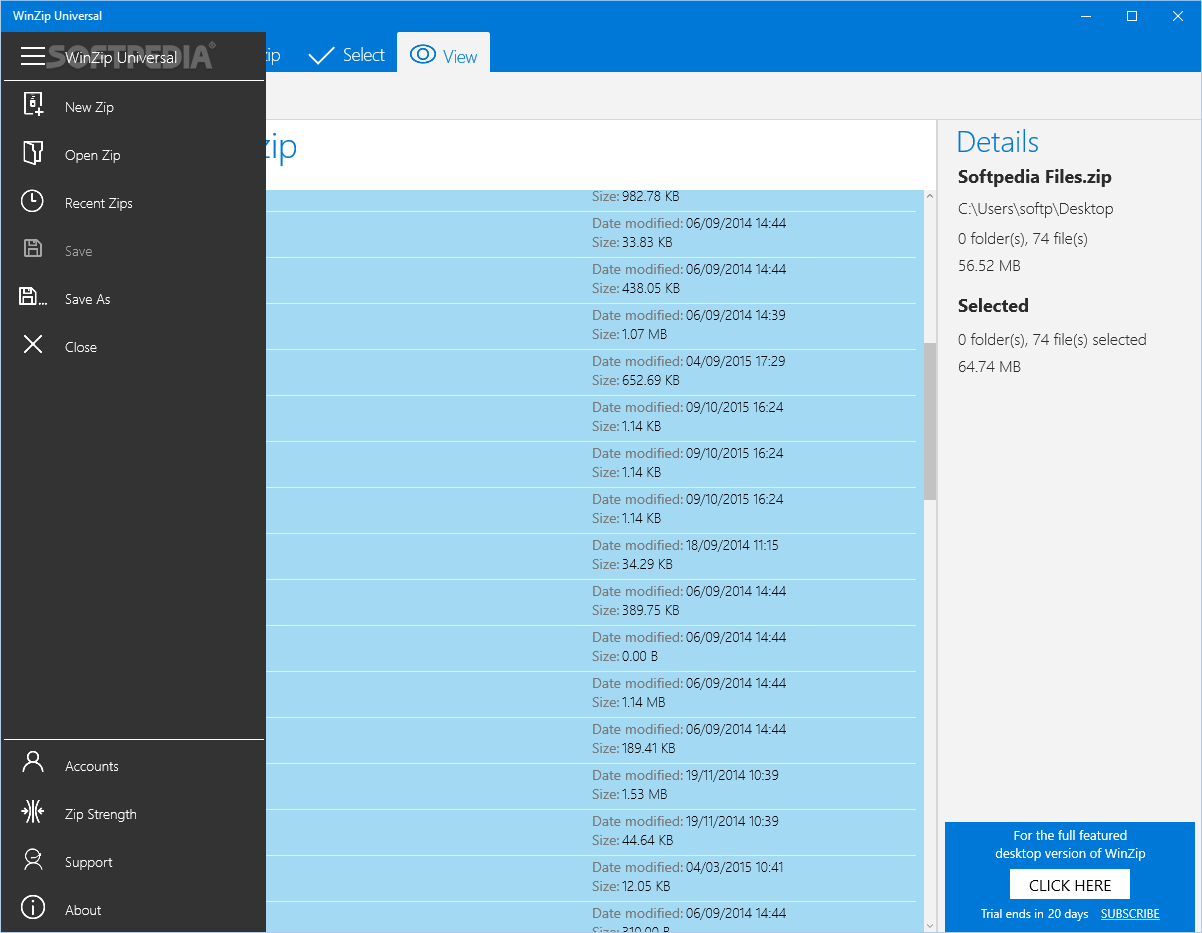Select row modified 04/09/2015 17:29

pos(591,372)
